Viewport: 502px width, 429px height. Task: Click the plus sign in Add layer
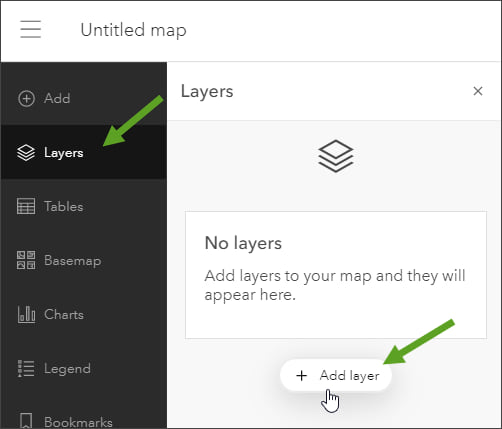pos(301,376)
